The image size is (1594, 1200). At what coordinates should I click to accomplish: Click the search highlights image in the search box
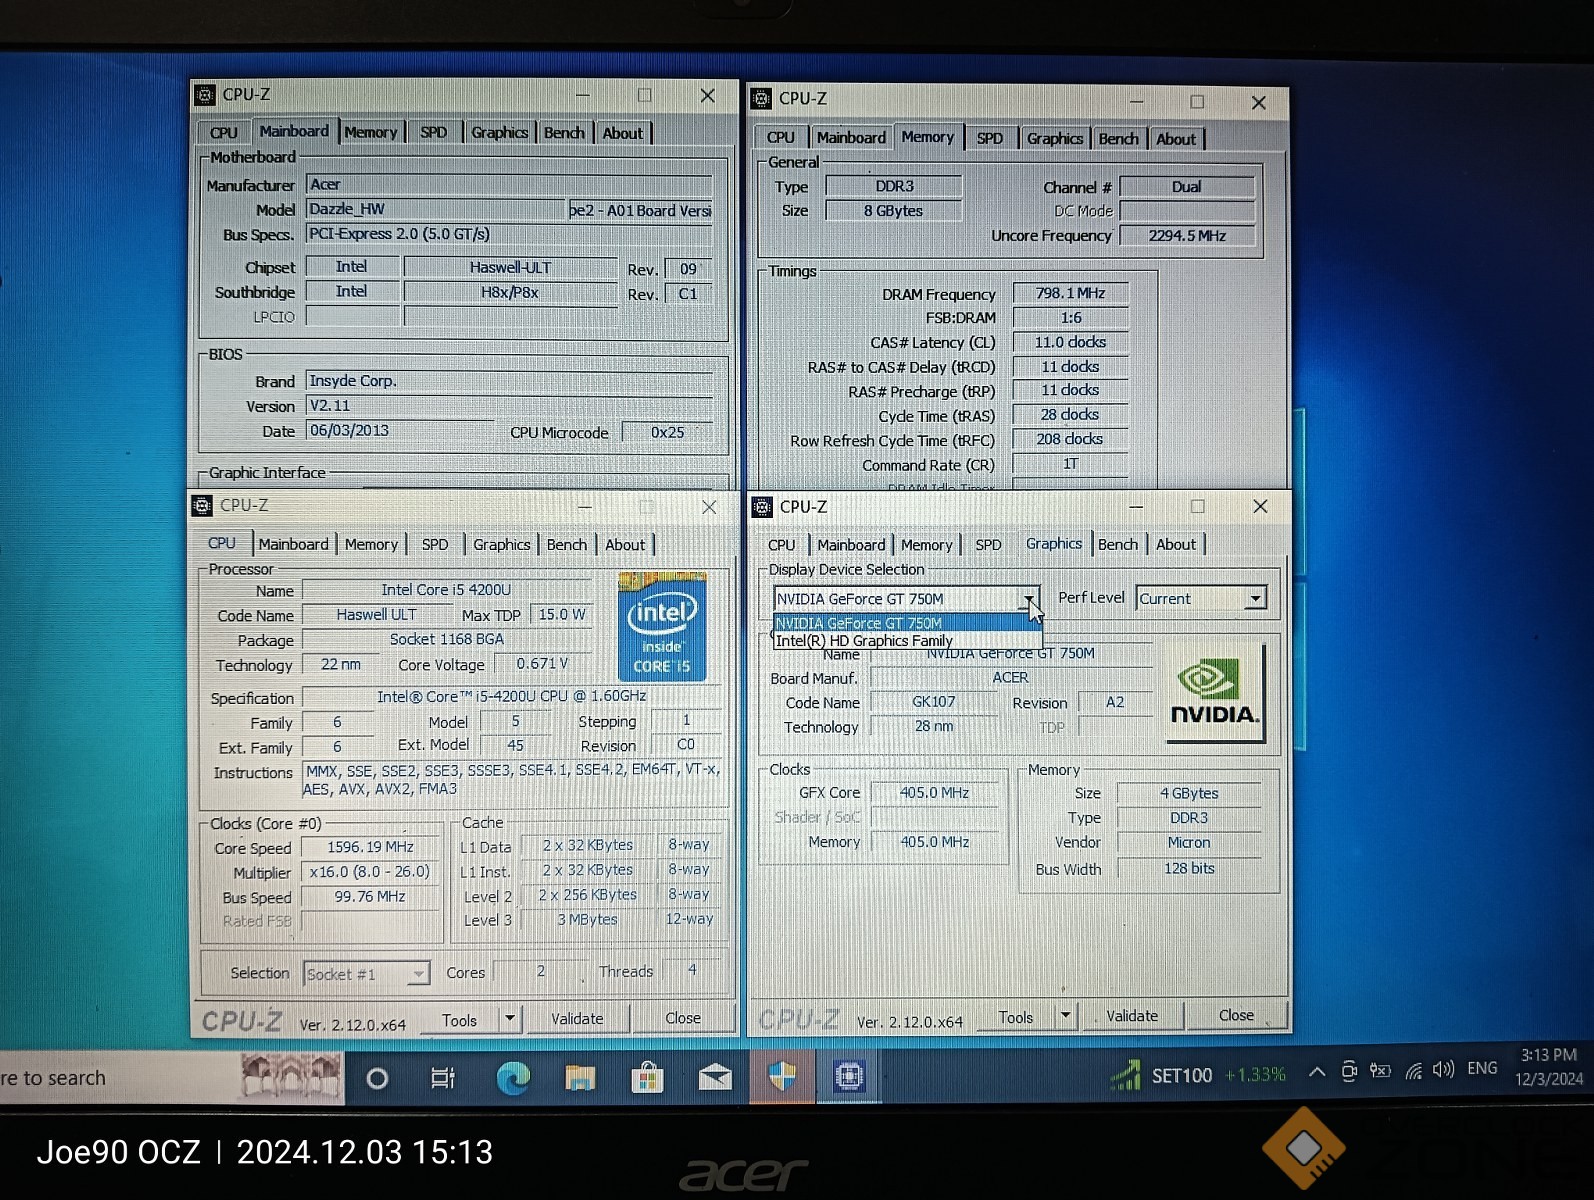pyautogui.click(x=291, y=1076)
